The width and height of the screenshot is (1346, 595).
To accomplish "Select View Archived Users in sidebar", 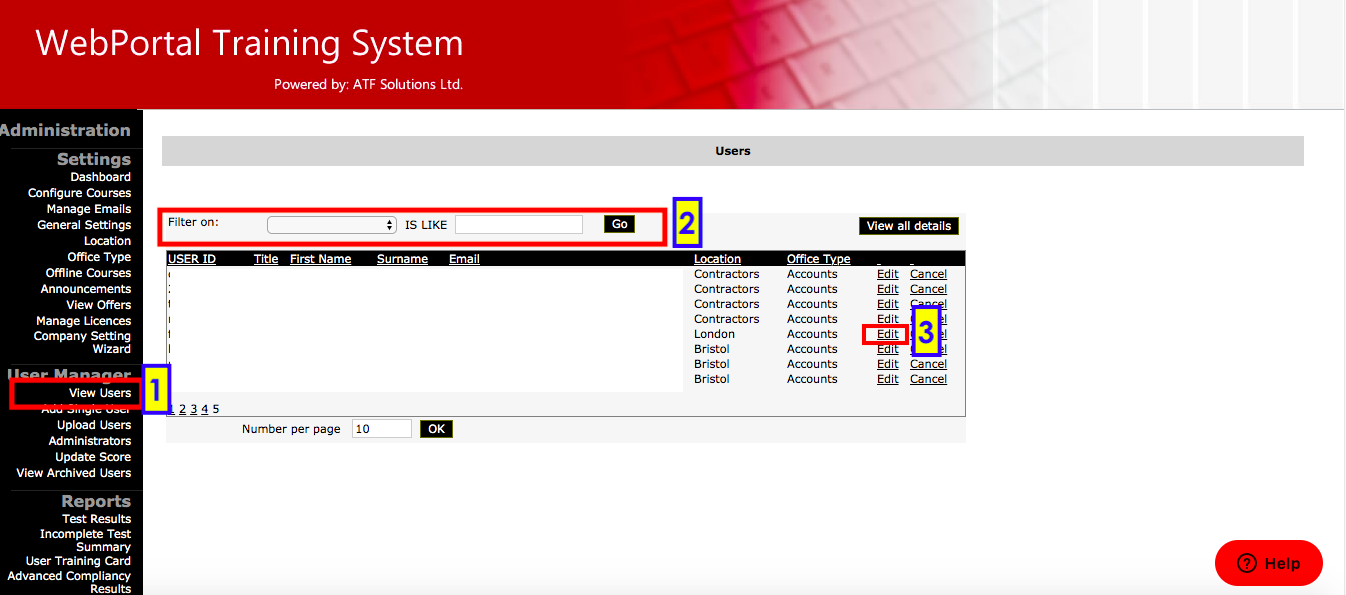I will click(x=73, y=473).
